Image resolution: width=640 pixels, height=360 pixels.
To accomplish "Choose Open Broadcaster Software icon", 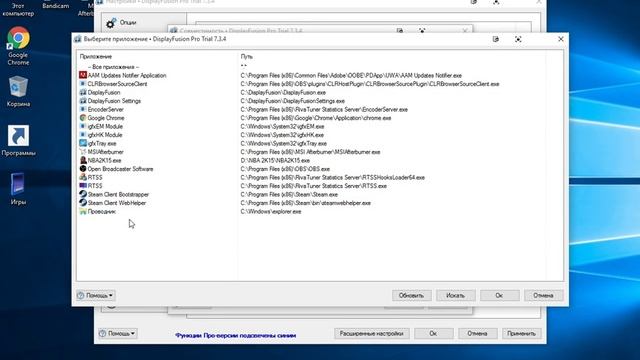I will 83,169.
